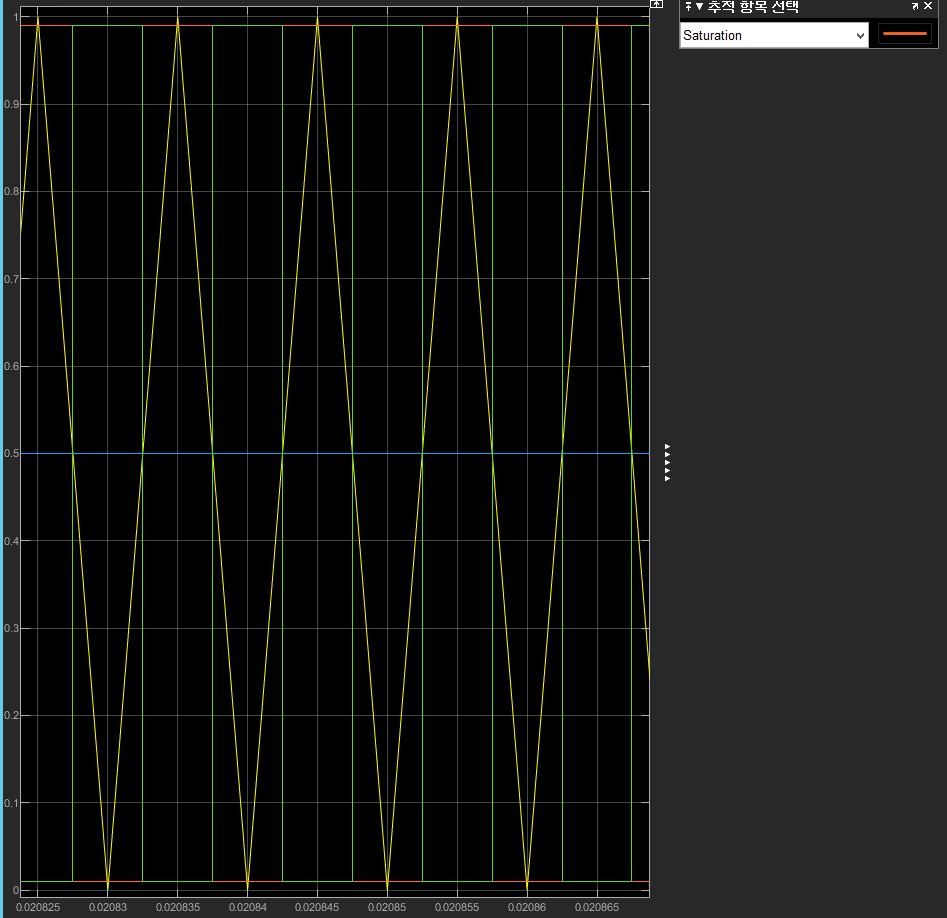
Task: Click x-axis label 0.020855
Action: pyautogui.click(x=457, y=907)
